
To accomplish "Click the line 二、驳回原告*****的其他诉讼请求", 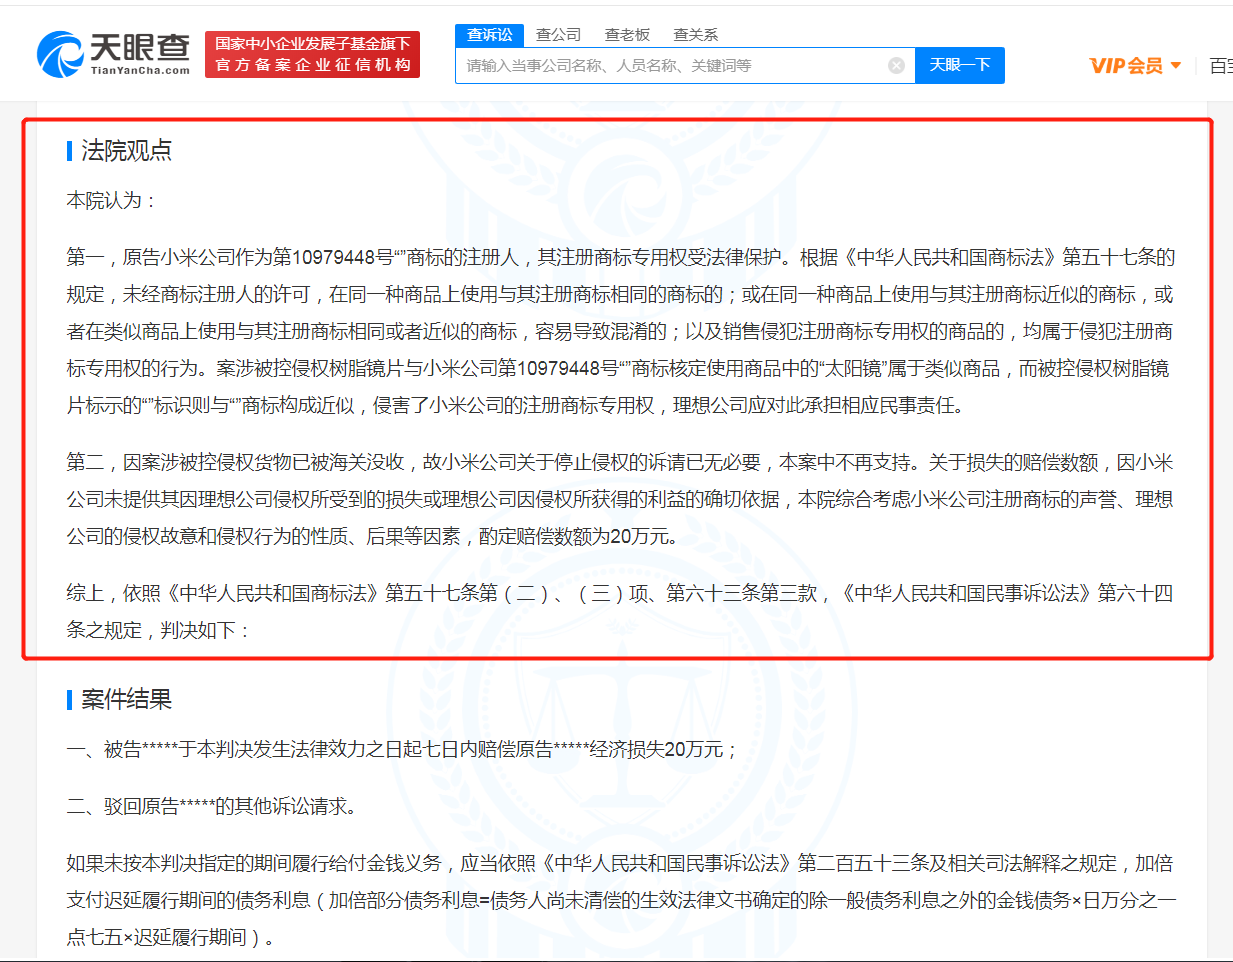I will tap(211, 806).
